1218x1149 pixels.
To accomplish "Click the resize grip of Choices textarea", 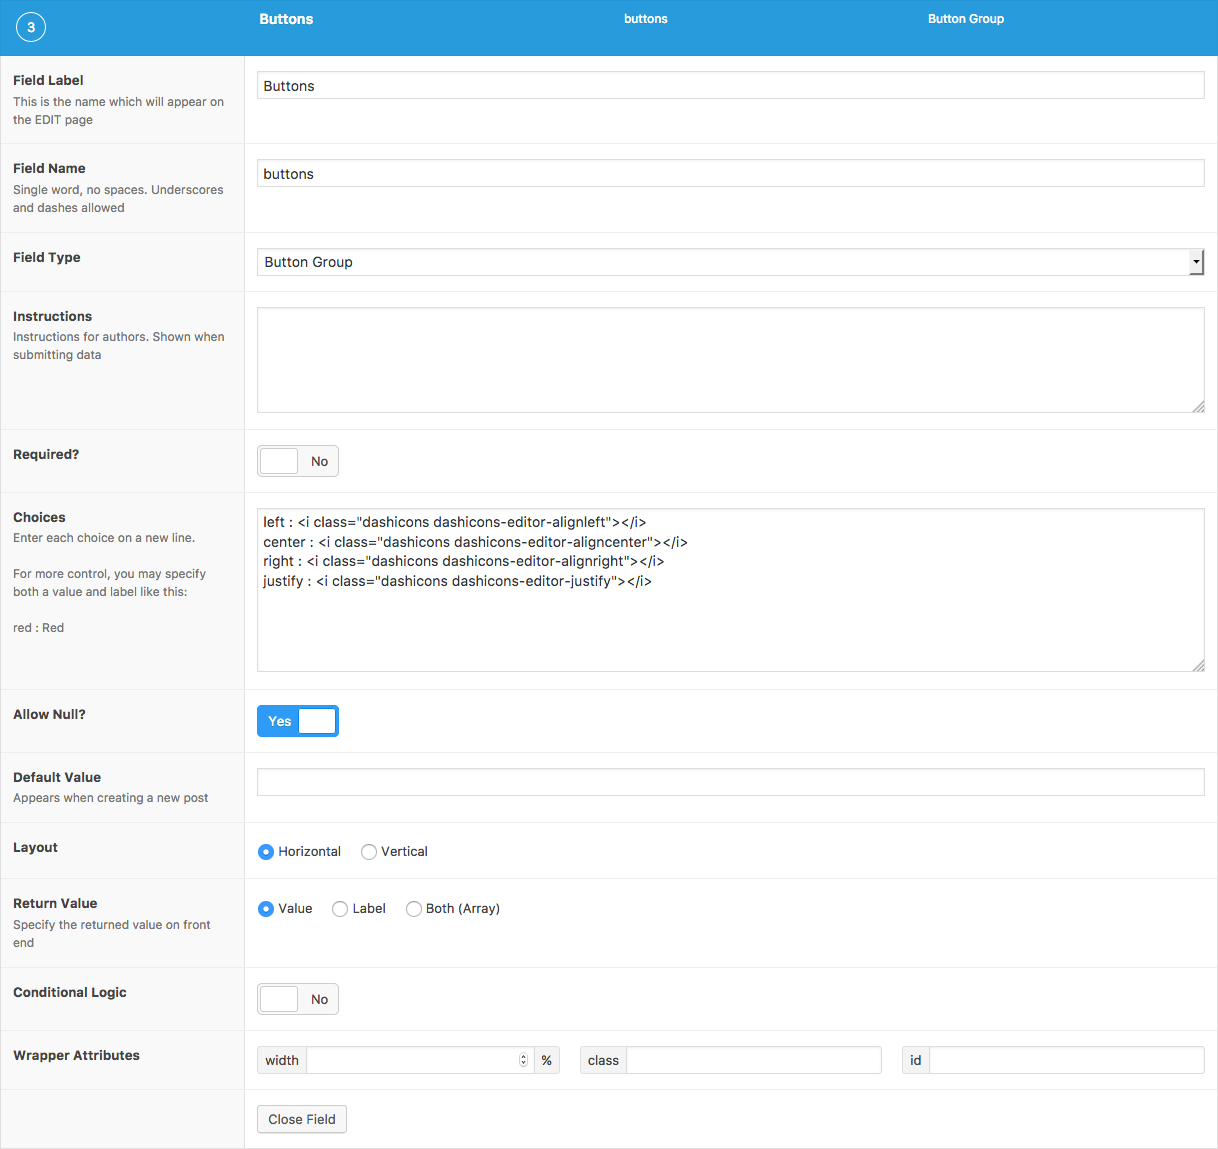I will coord(1198,665).
